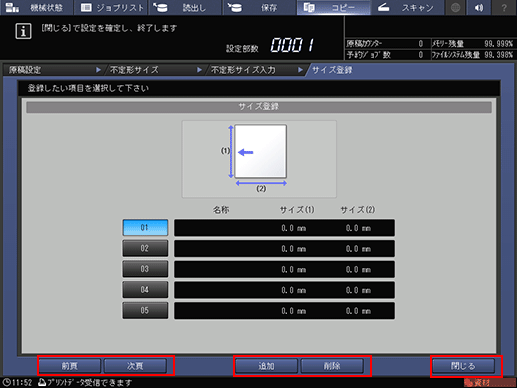Image resolution: width=517 pixels, height=388 pixels.
Task: Open help with the question mark icon
Action: point(504,7)
